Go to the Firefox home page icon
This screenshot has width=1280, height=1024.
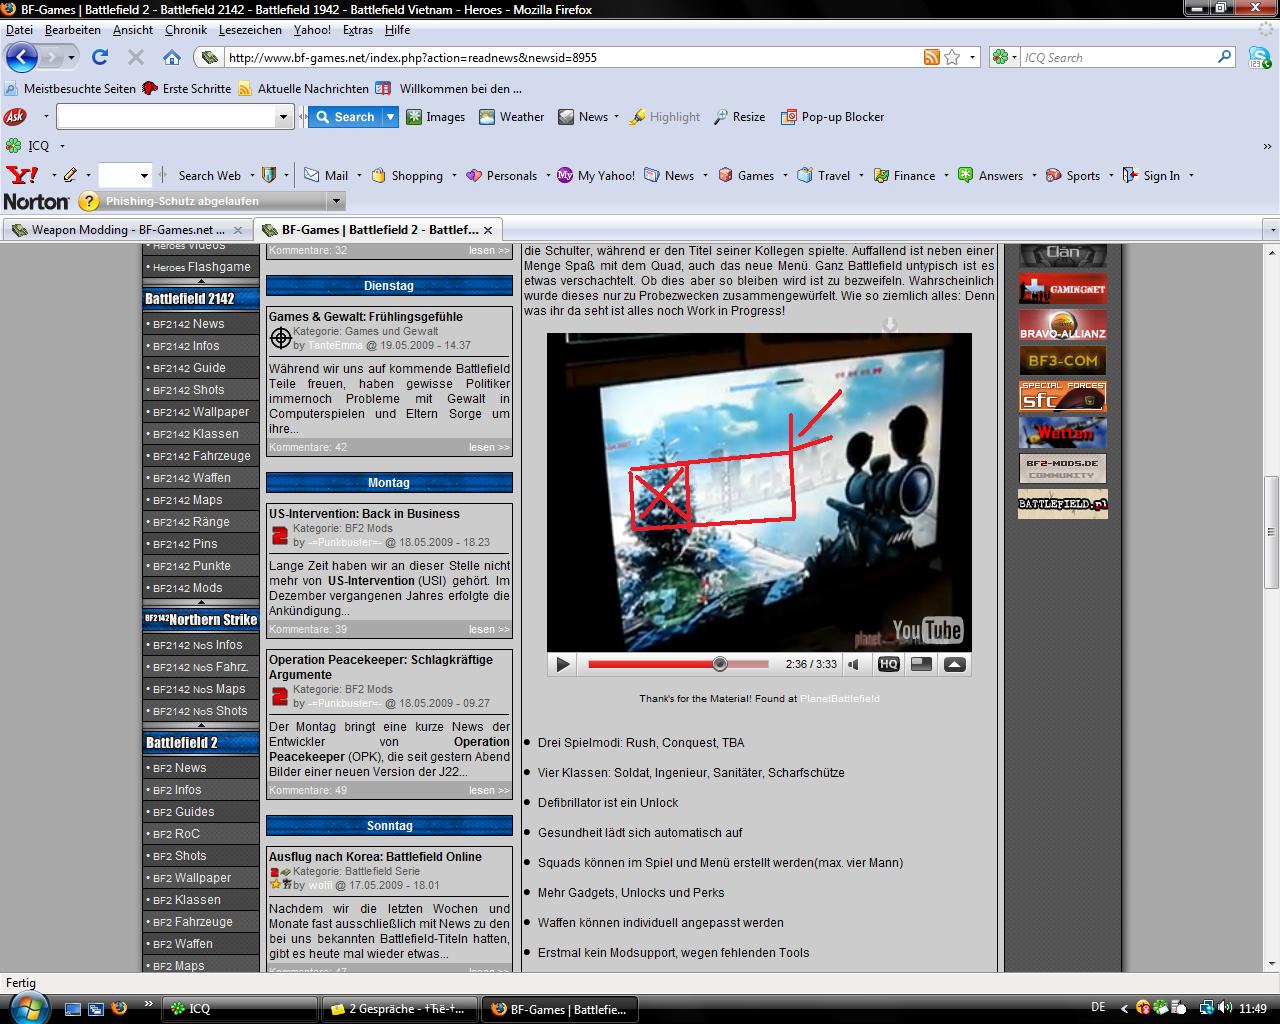172,57
